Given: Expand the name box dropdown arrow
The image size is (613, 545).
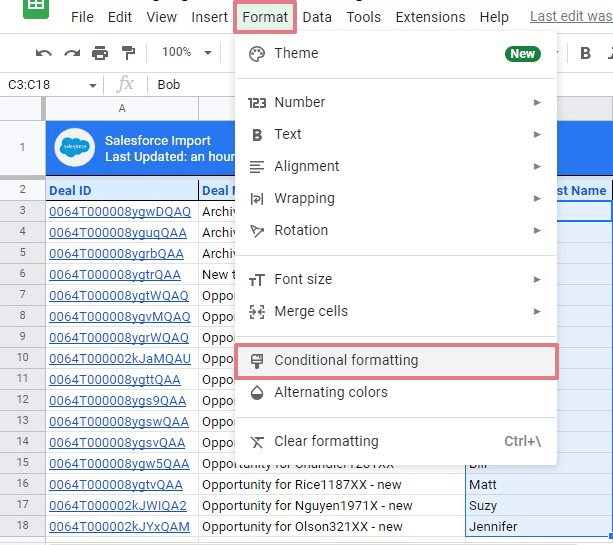Looking at the screenshot, I should coord(93,85).
